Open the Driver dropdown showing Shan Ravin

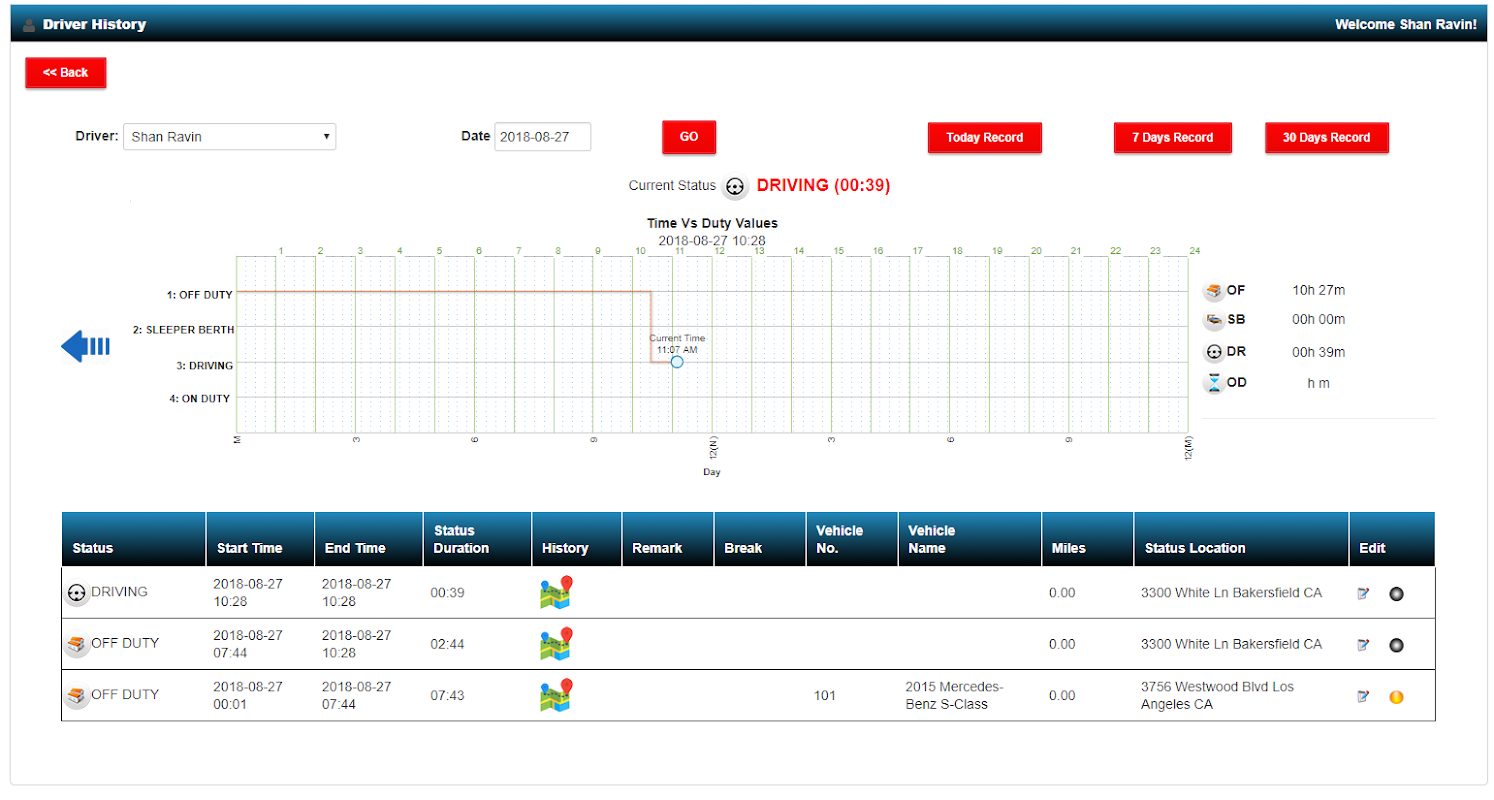tap(230, 137)
